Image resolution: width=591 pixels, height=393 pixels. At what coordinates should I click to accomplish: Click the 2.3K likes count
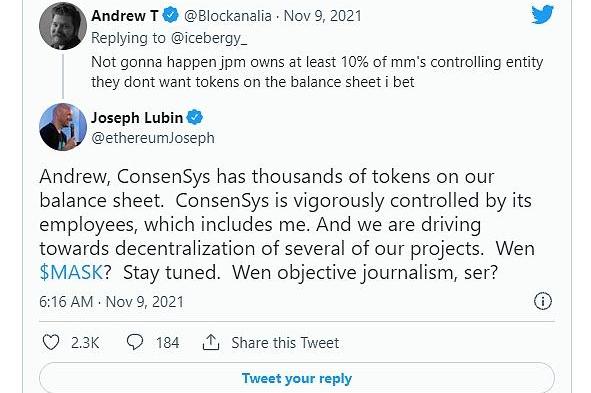click(85, 343)
